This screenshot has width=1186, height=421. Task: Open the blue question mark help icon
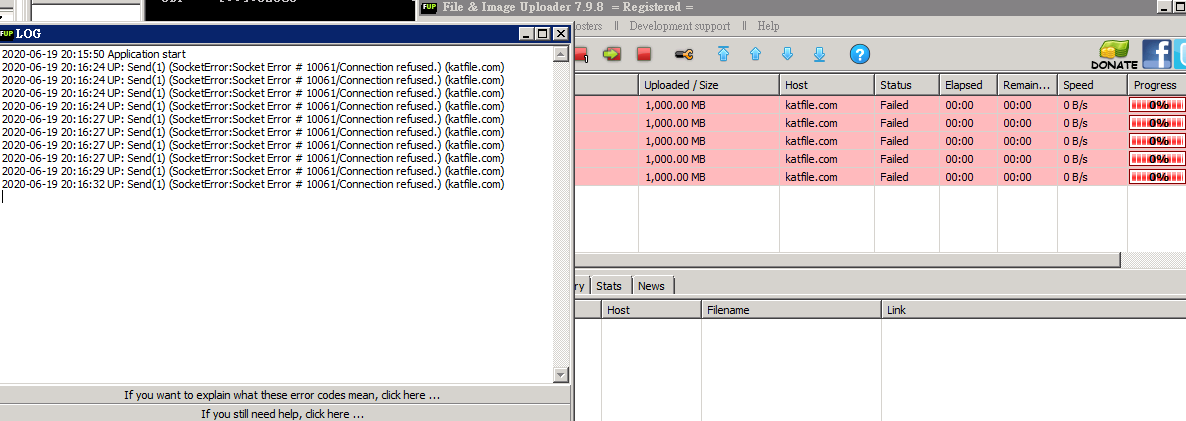[859, 54]
